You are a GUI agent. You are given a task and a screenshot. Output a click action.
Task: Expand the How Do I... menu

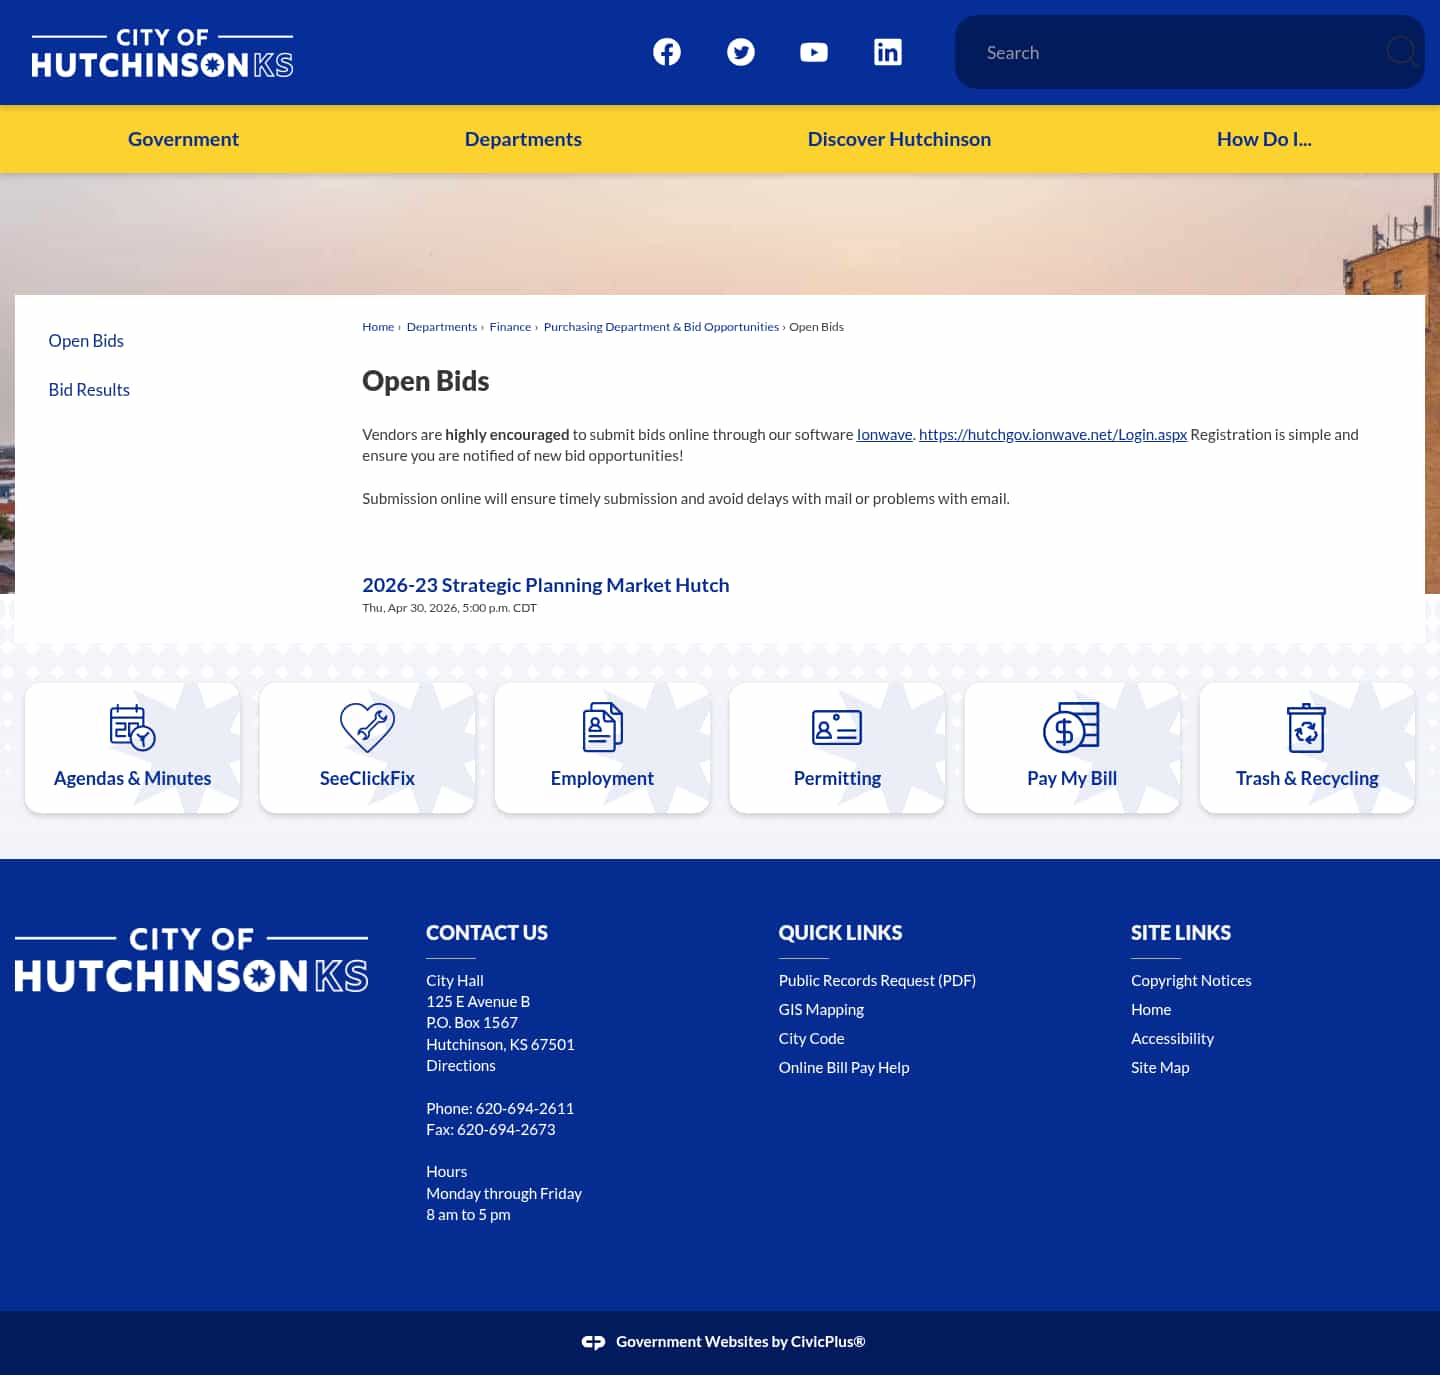point(1264,139)
